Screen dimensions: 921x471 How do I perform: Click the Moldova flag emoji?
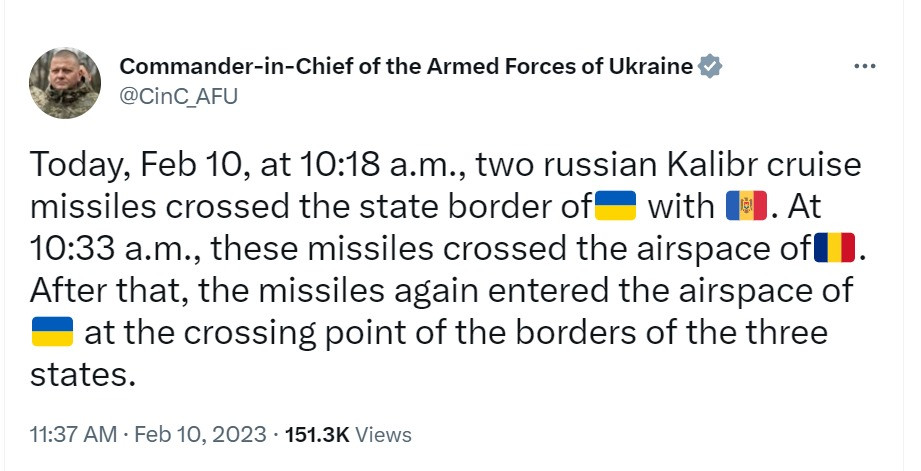point(746,207)
